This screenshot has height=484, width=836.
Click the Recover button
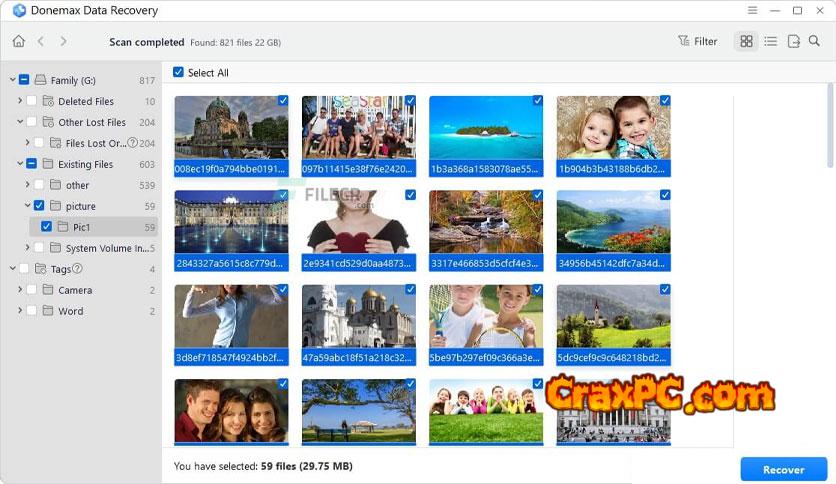point(783,470)
